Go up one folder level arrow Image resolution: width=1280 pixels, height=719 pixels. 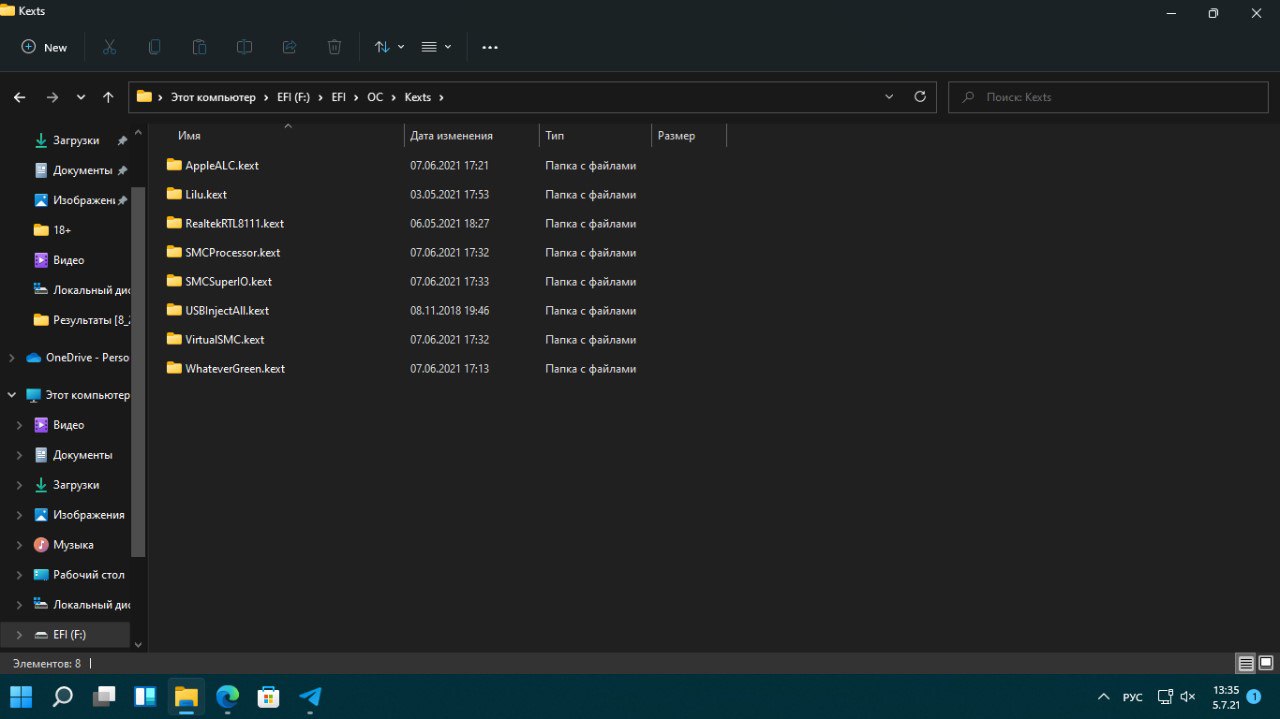[x=108, y=97]
